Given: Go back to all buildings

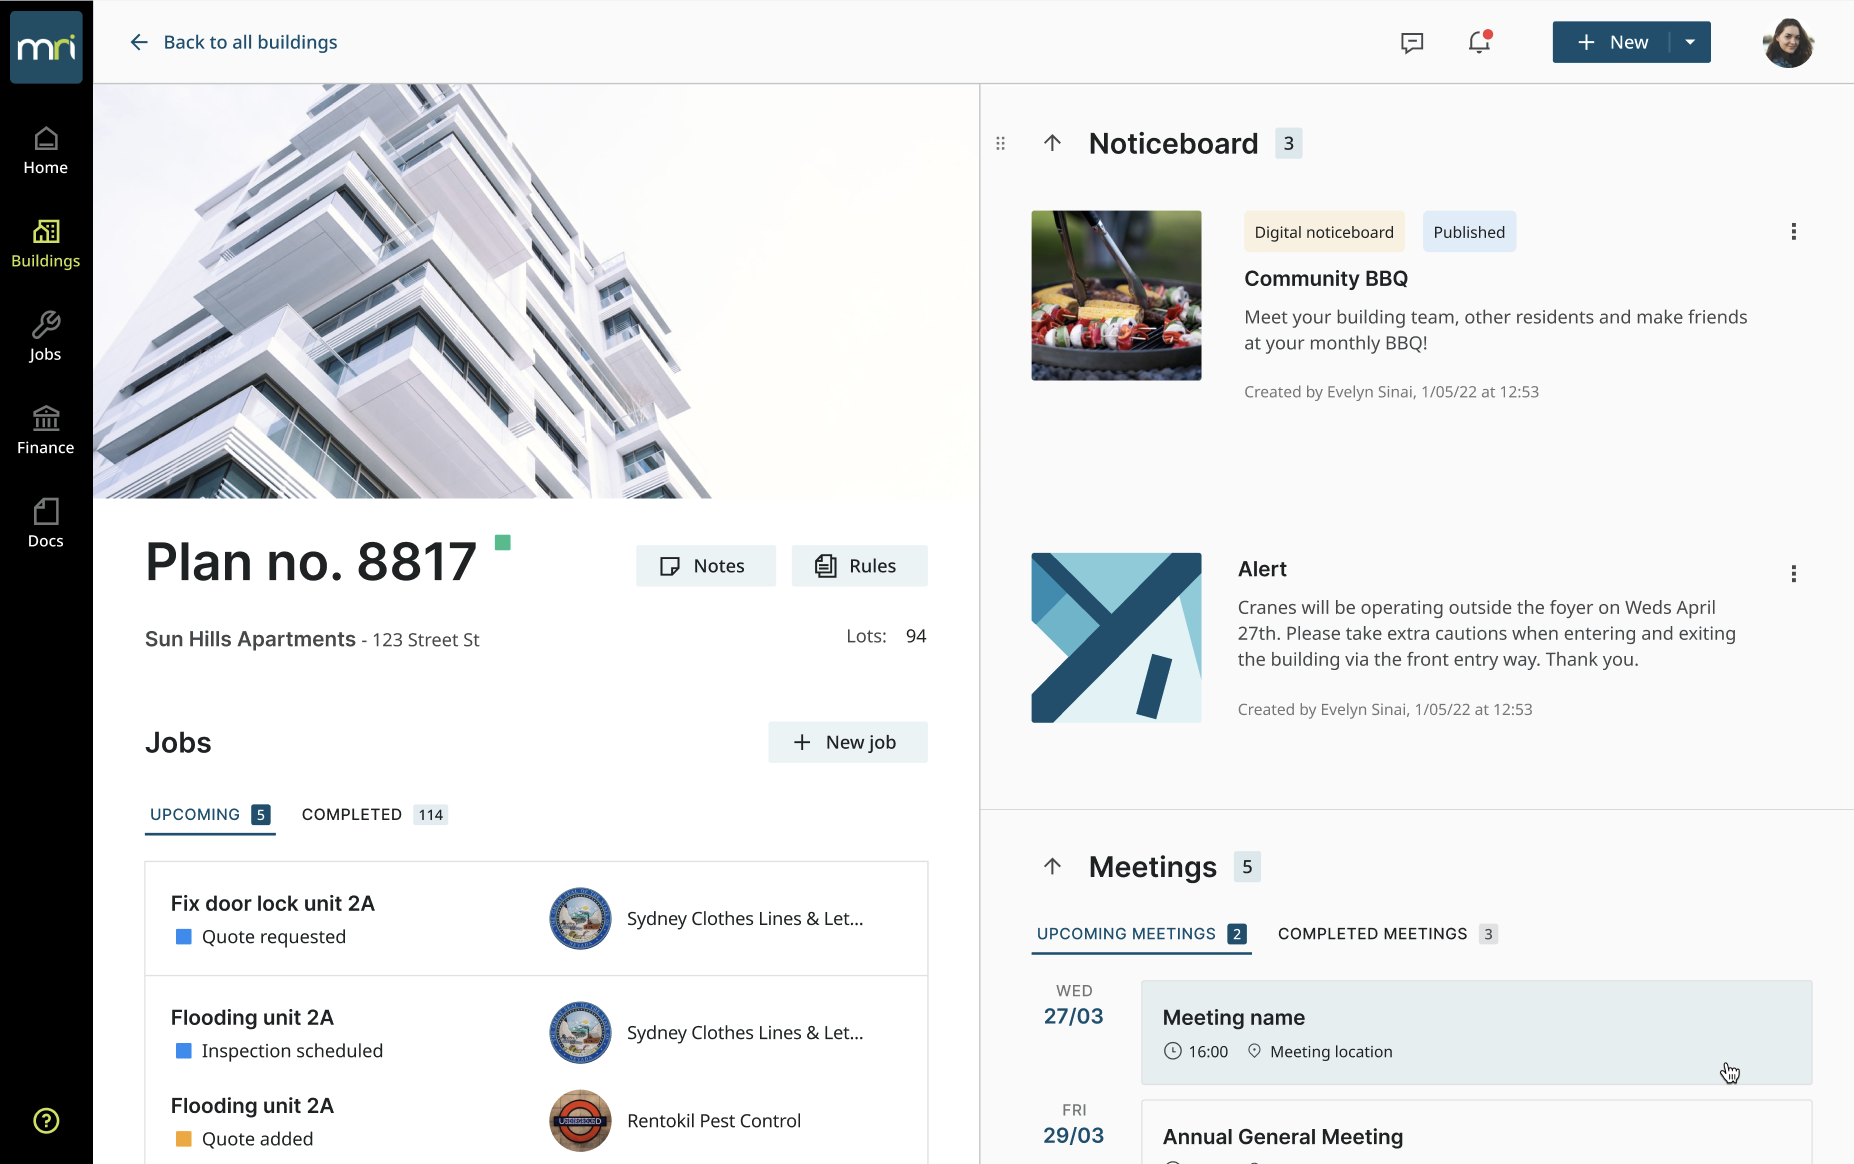Looking at the screenshot, I should tap(233, 42).
